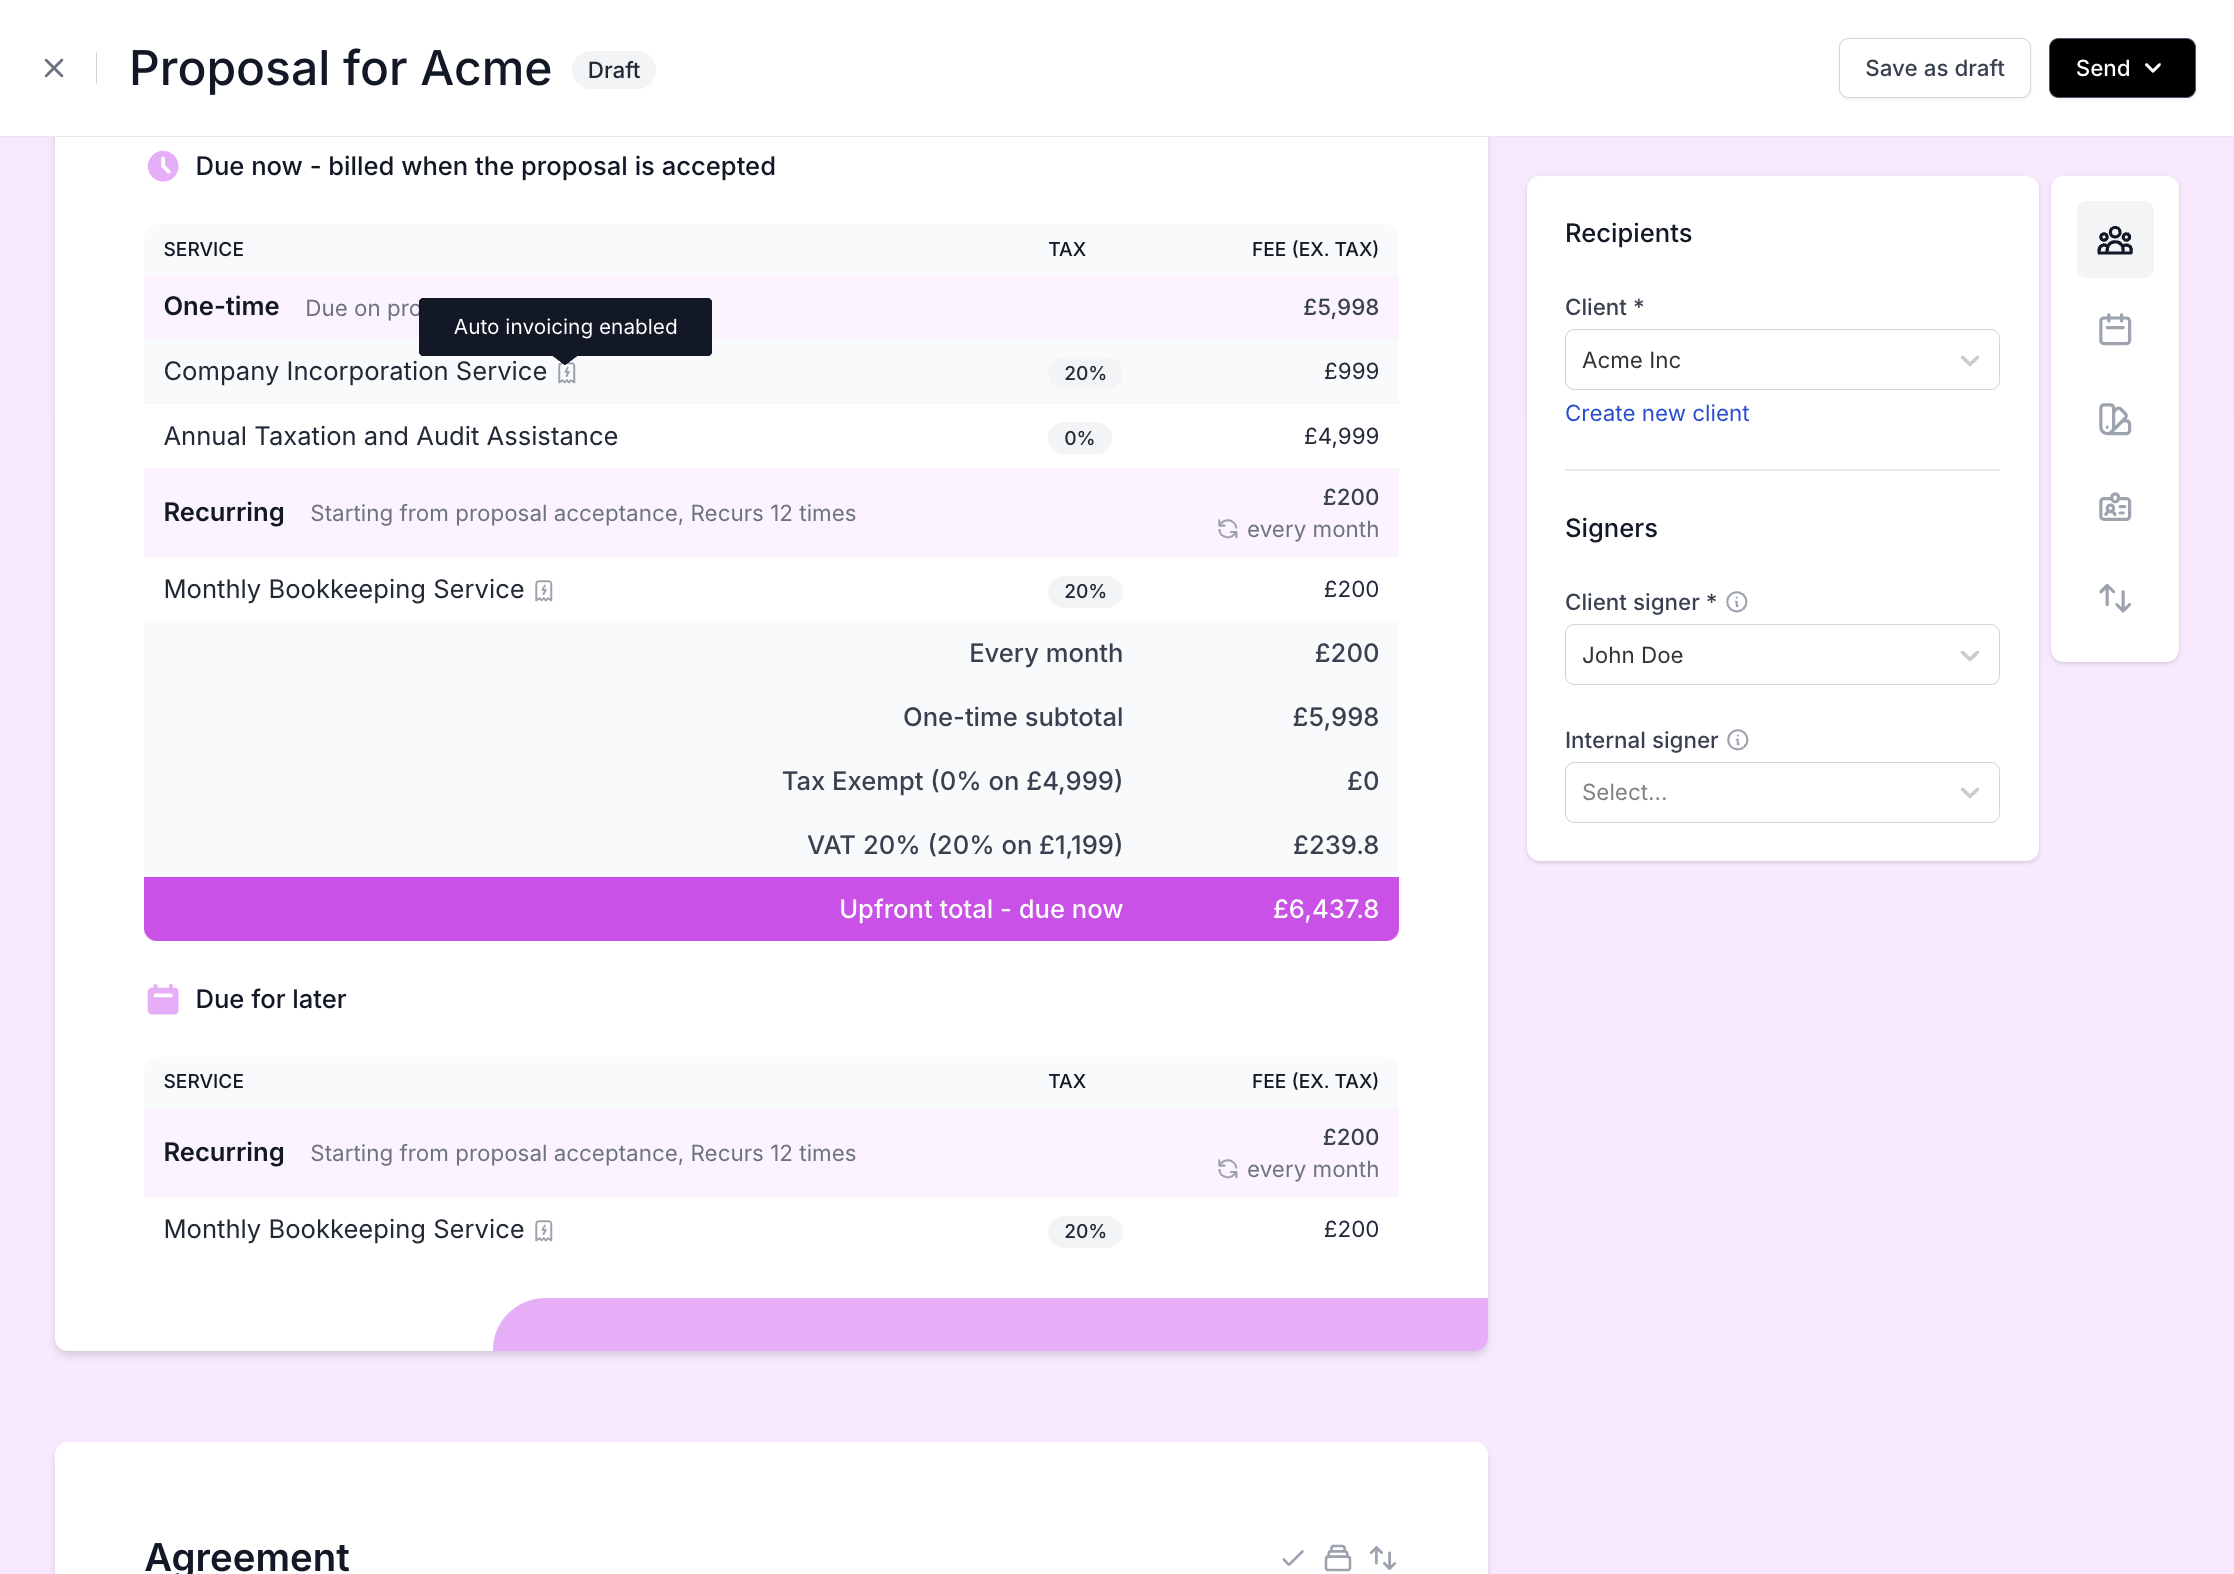
Task: Click the Due for later heading
Action: coord(271,999)
